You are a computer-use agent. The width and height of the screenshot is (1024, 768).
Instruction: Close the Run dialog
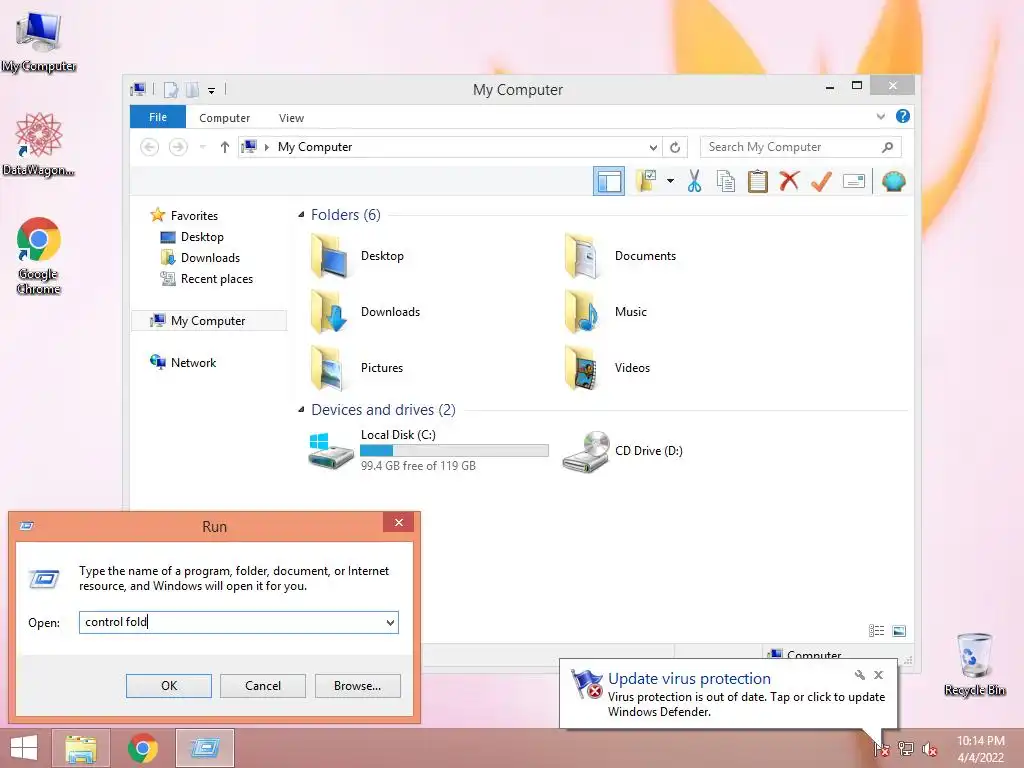(398, 522)
